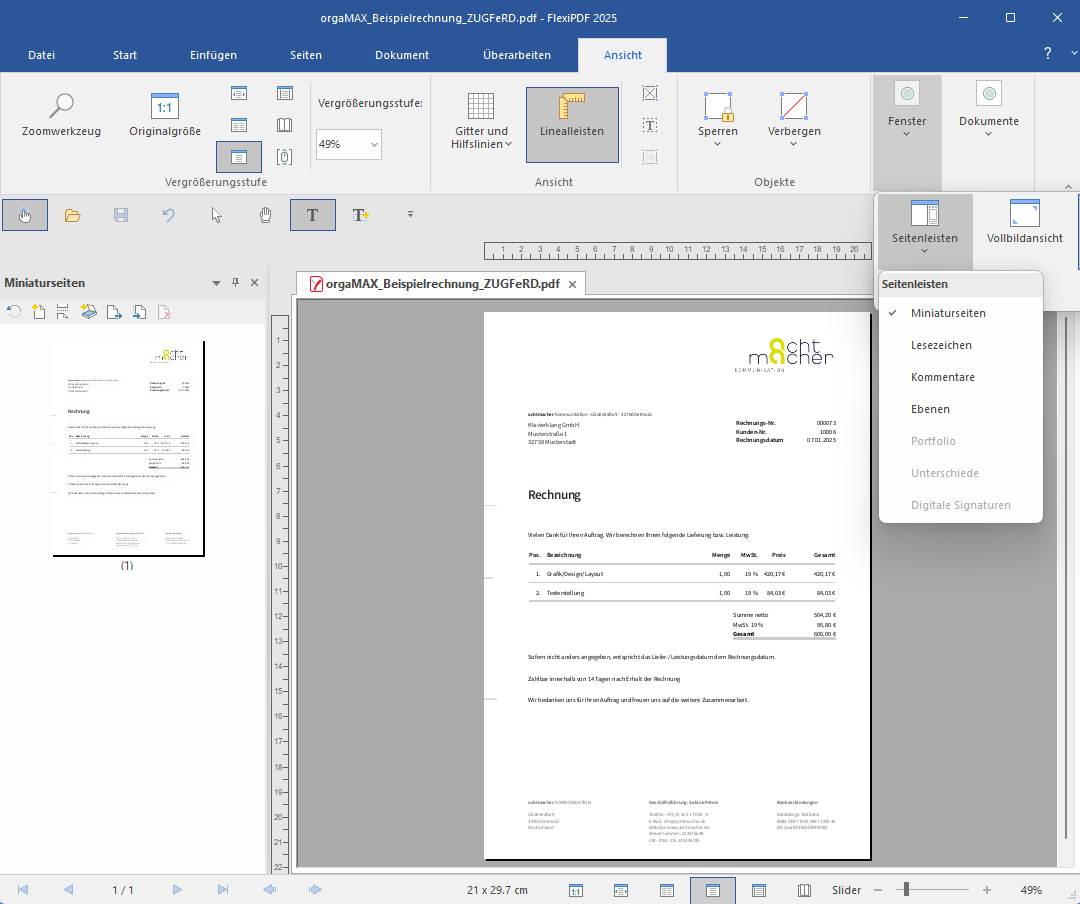Toggle the Linealleisten rulers button
This screenshot has height=904, width=1080.
(572, 124)
